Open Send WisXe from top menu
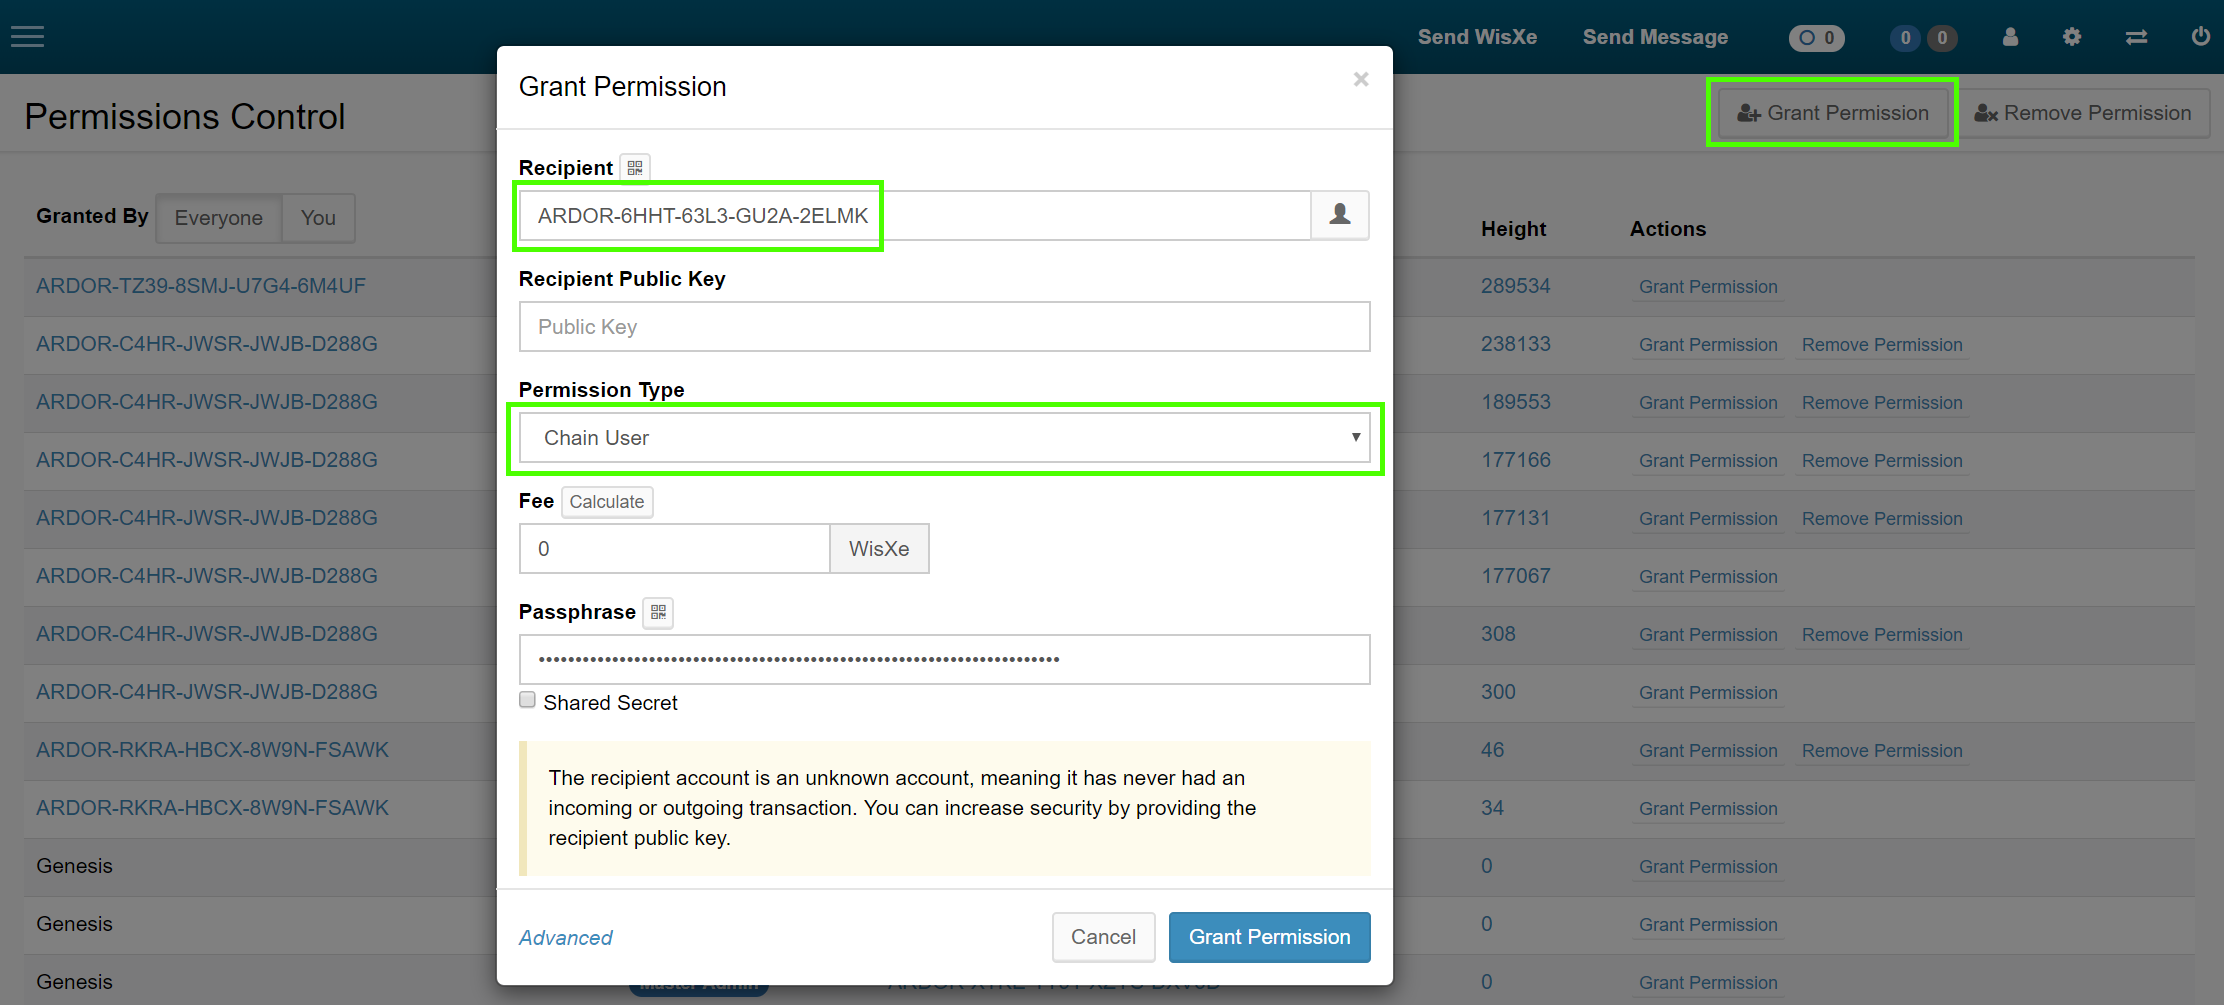 pos(1477,37)
